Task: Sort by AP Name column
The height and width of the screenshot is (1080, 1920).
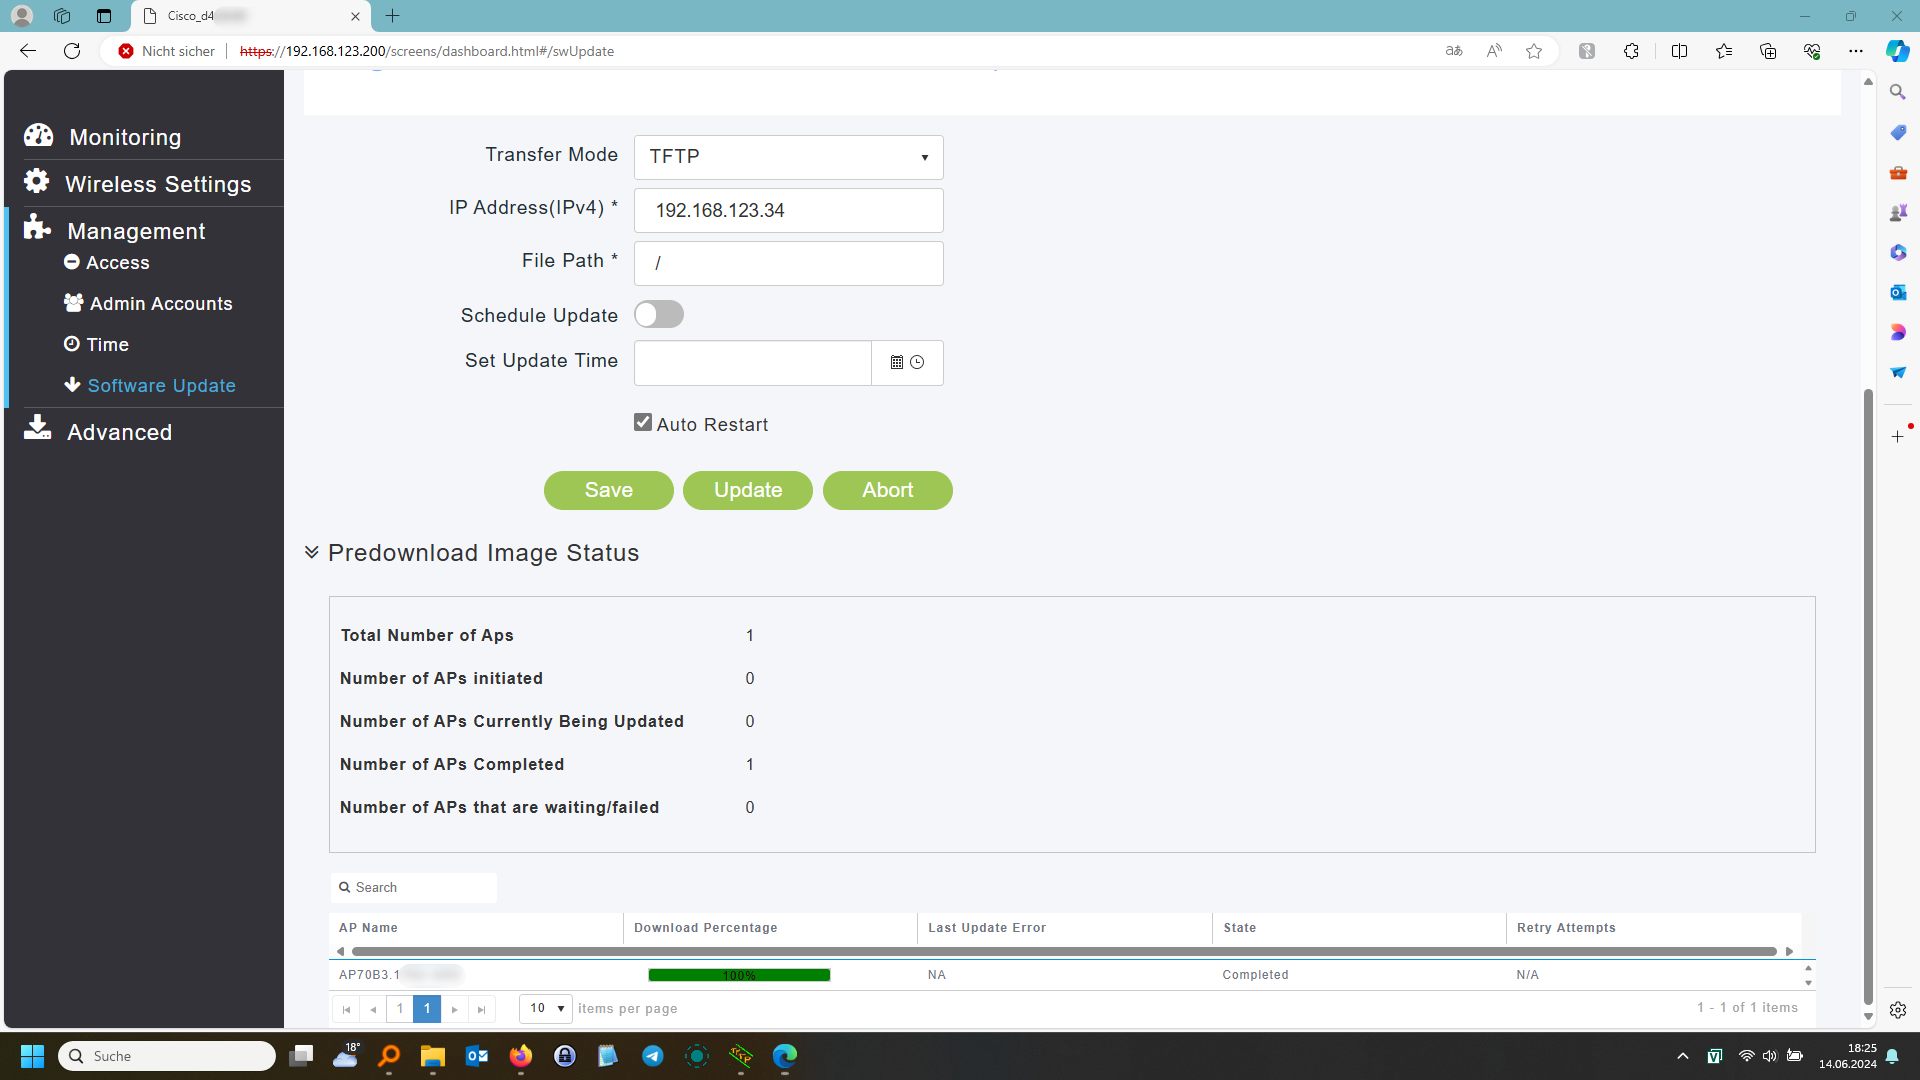Action: (x=368, y=928)
